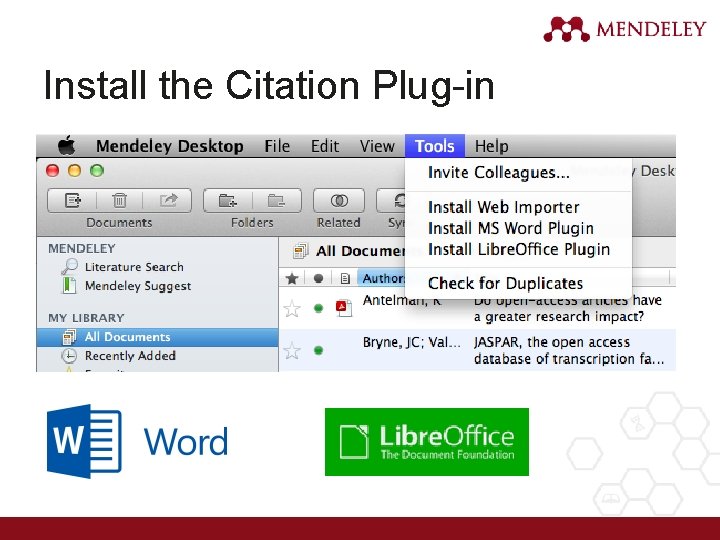Screen dimensions: 720x540
Task: Click the Sync toolbar icon
Action: click(399, 200)
